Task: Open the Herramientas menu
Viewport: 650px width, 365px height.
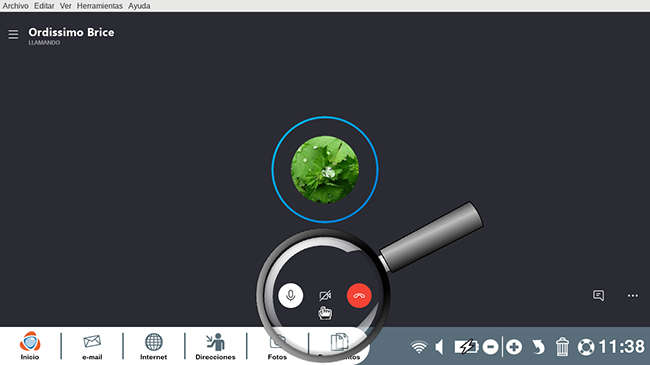Action: coord(99,6)
